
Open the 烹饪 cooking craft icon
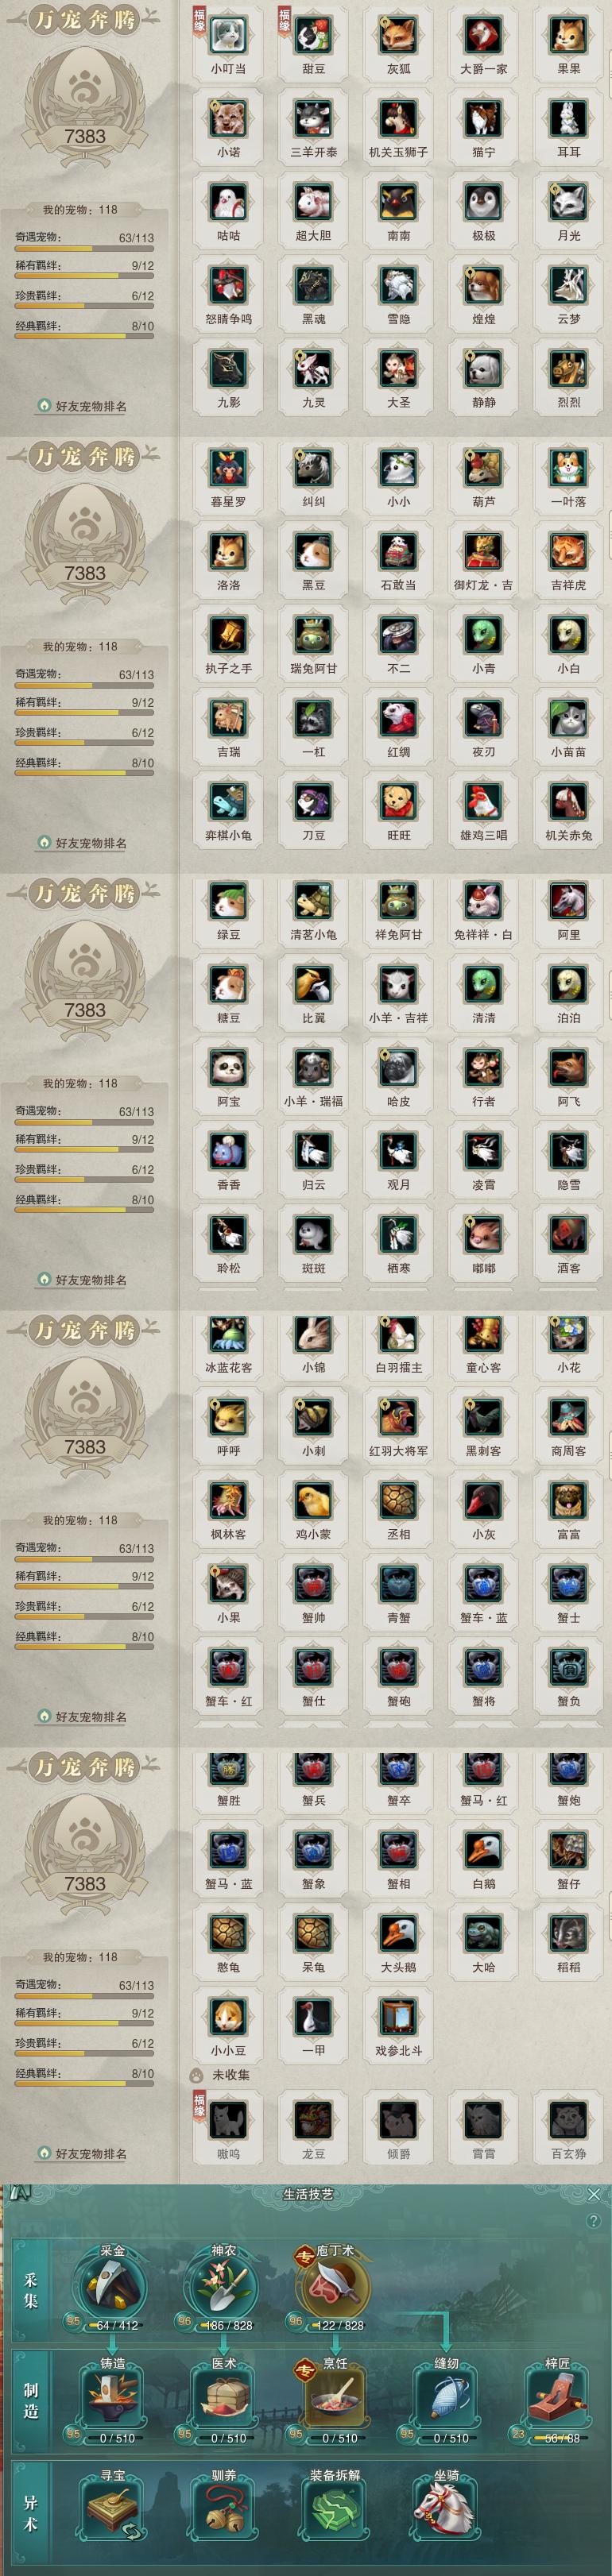[334, 2397]
